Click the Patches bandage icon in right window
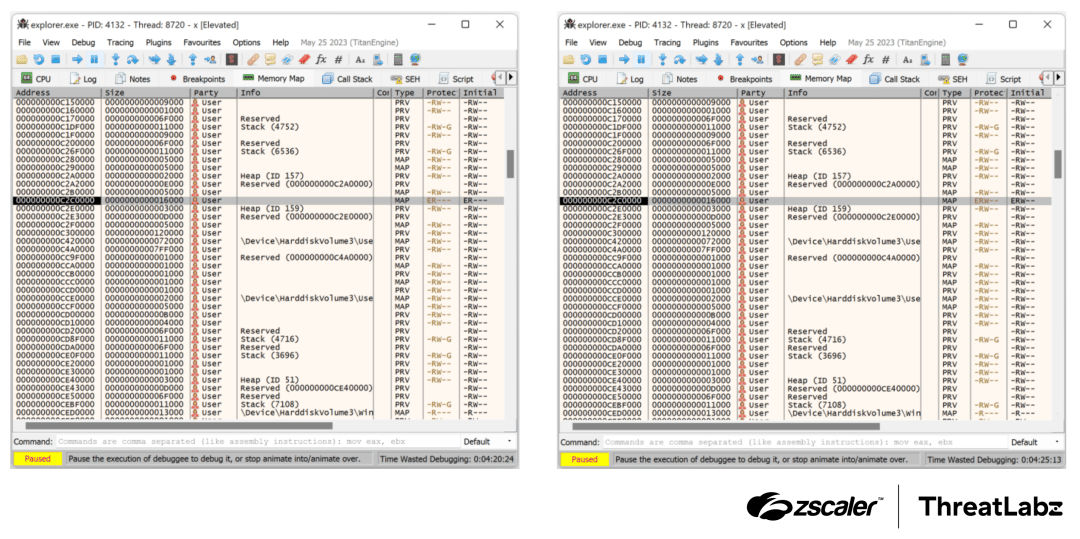This screenshot has height=539, width=1080. pyautogui.click(x=801, y=60)
